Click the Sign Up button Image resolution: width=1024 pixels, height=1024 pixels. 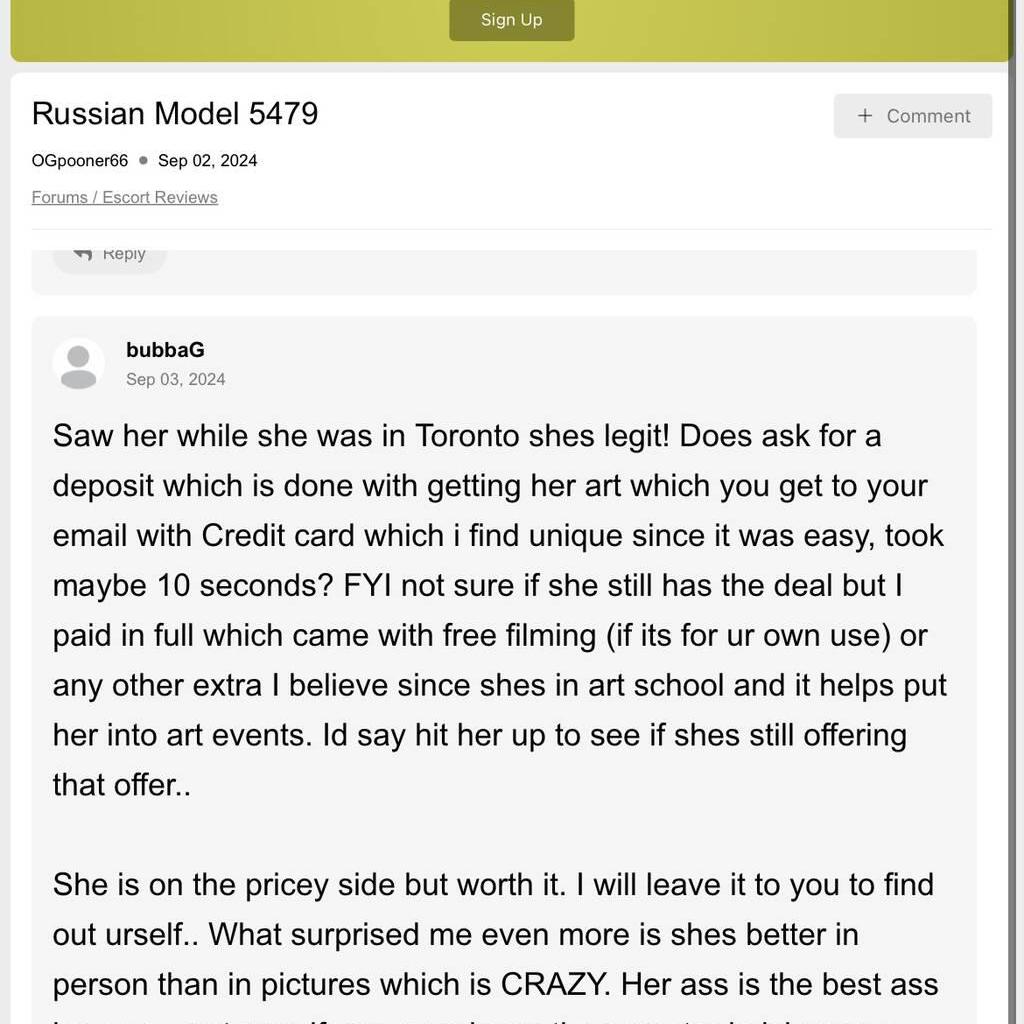pyautogui.click(x=511, y=20)
